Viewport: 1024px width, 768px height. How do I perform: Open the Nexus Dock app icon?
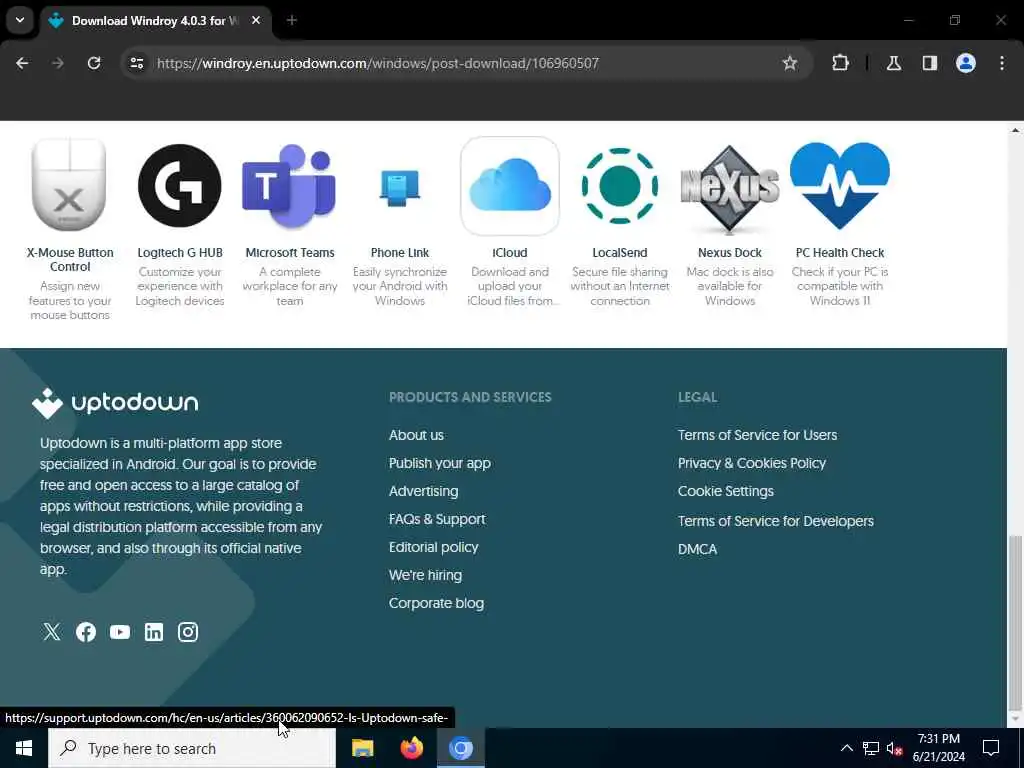click(729, 189)
